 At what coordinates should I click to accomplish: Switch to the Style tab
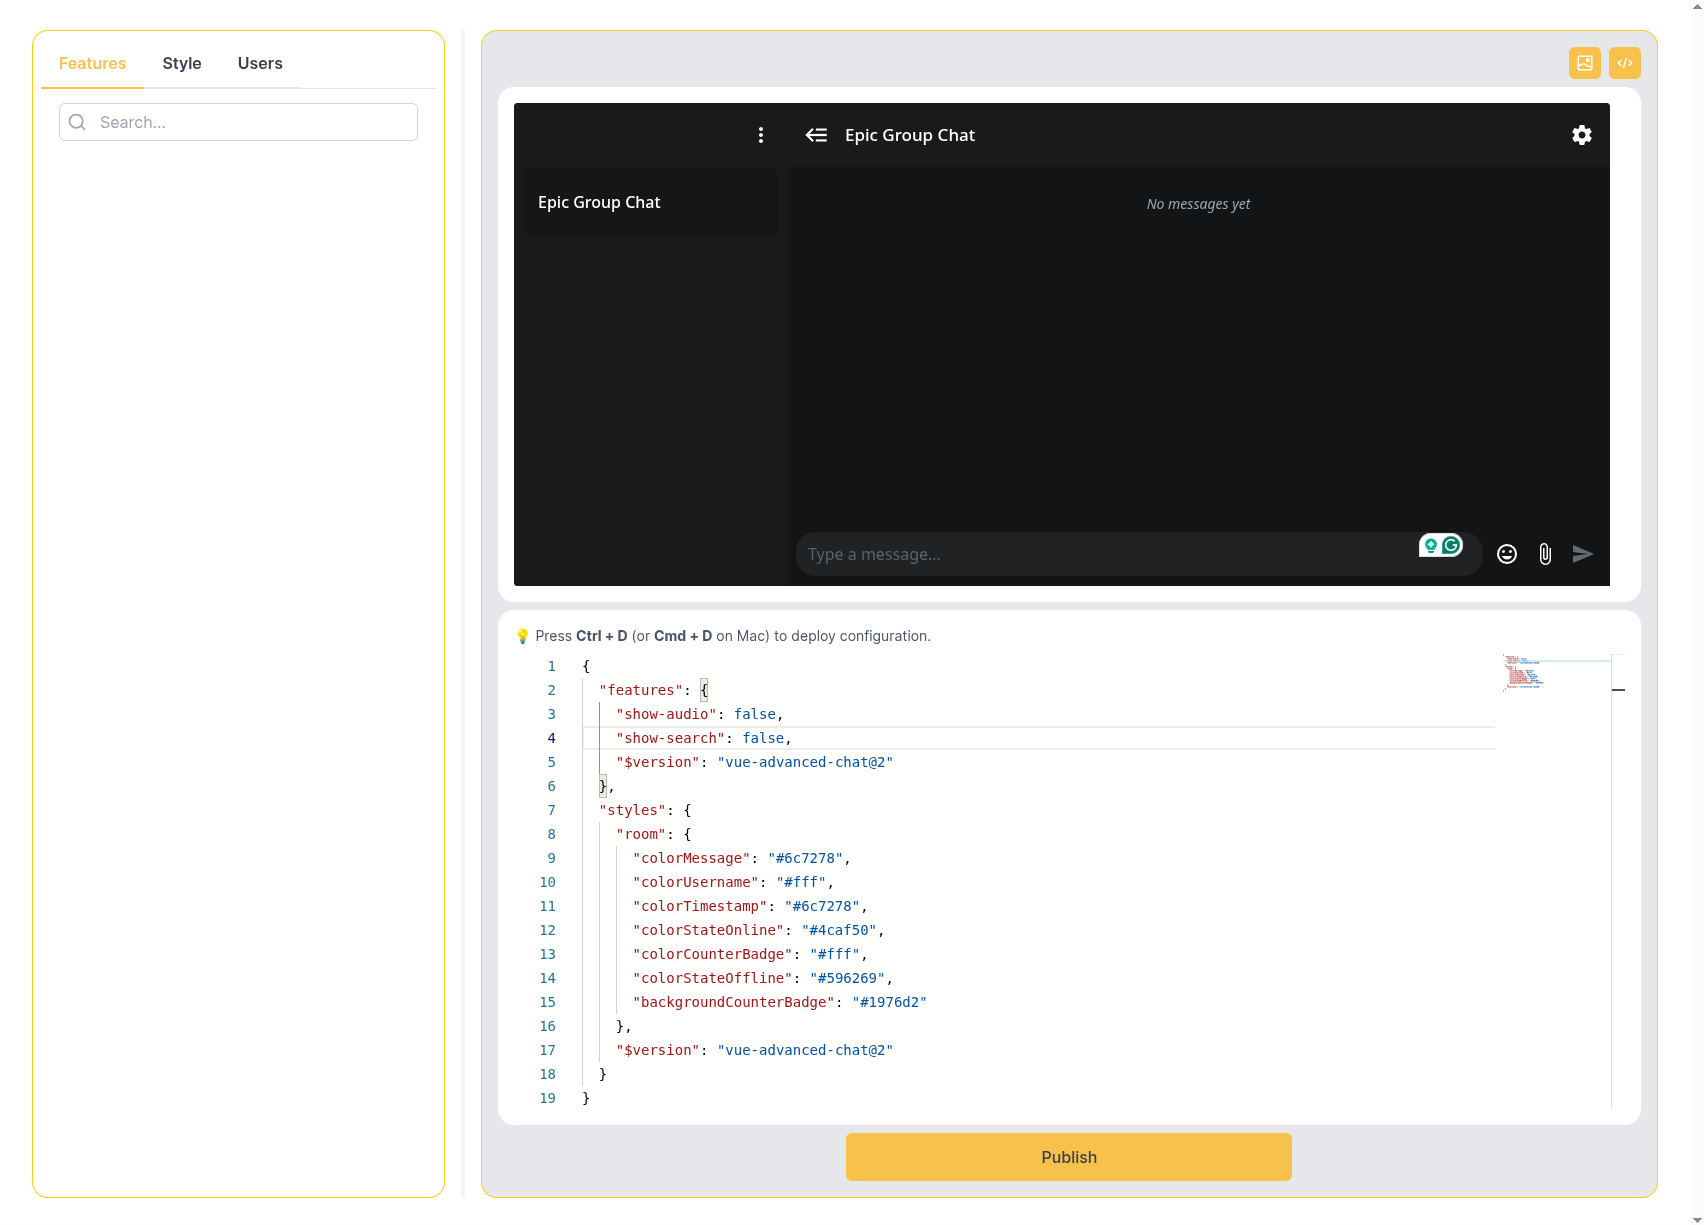tap(182, 63)
